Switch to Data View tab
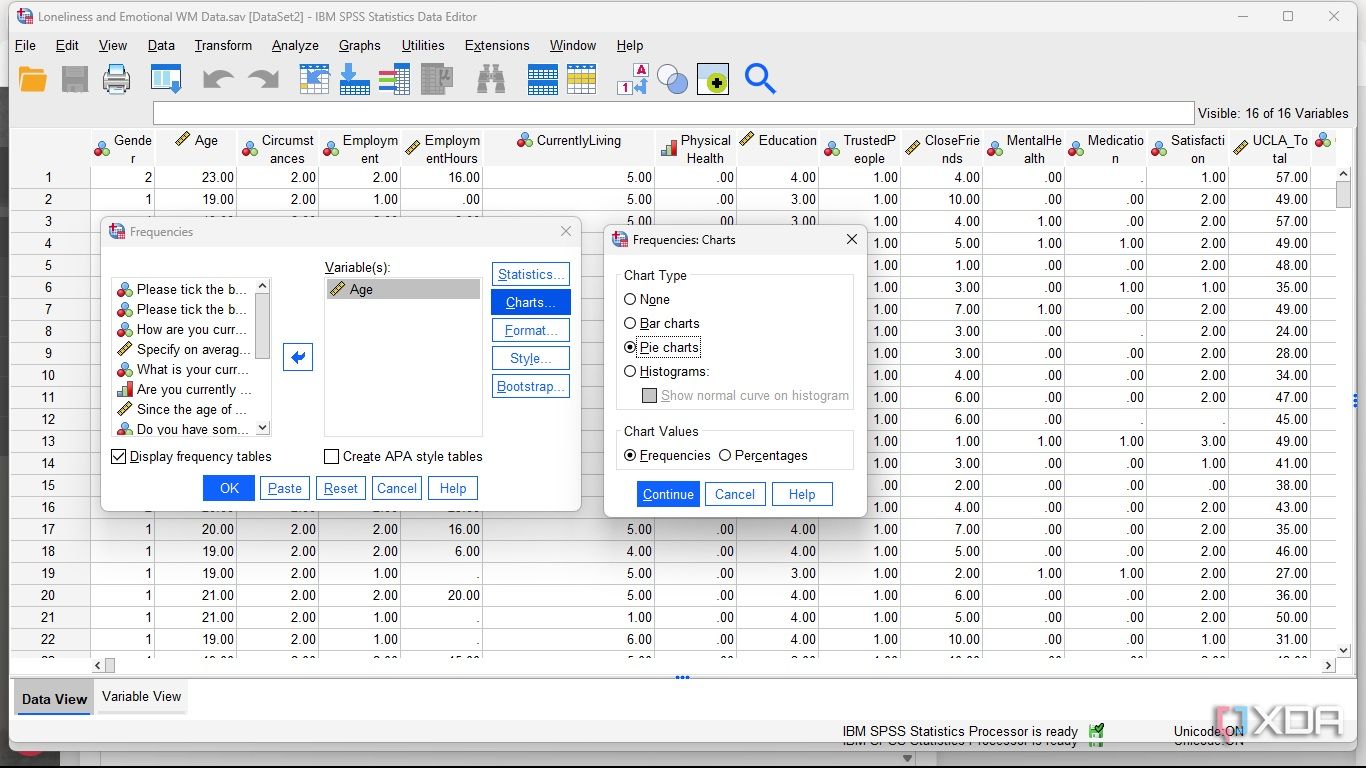The image size is (1366, 768). pyautogui.click(x=55, y=699)
